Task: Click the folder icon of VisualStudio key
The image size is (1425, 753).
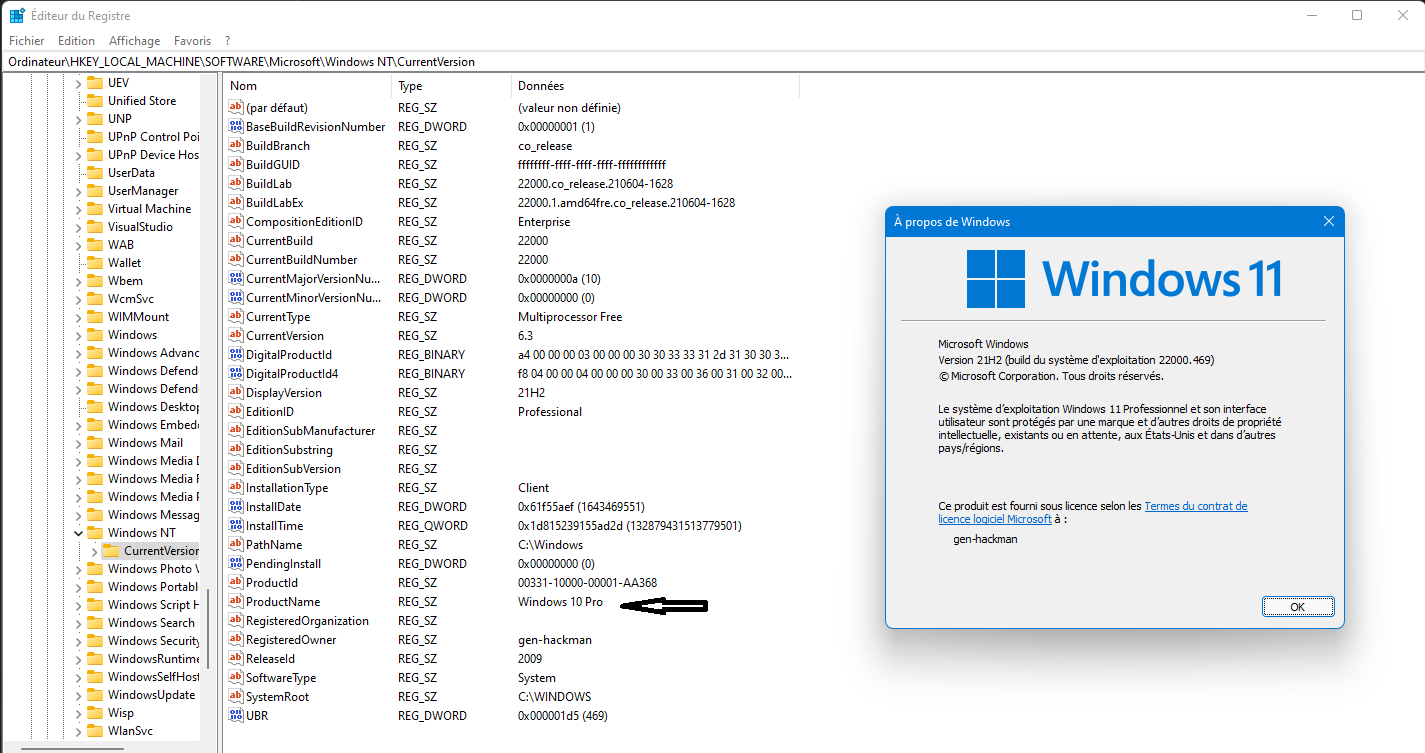Action: pyautogui.click(x=95, y=227)
